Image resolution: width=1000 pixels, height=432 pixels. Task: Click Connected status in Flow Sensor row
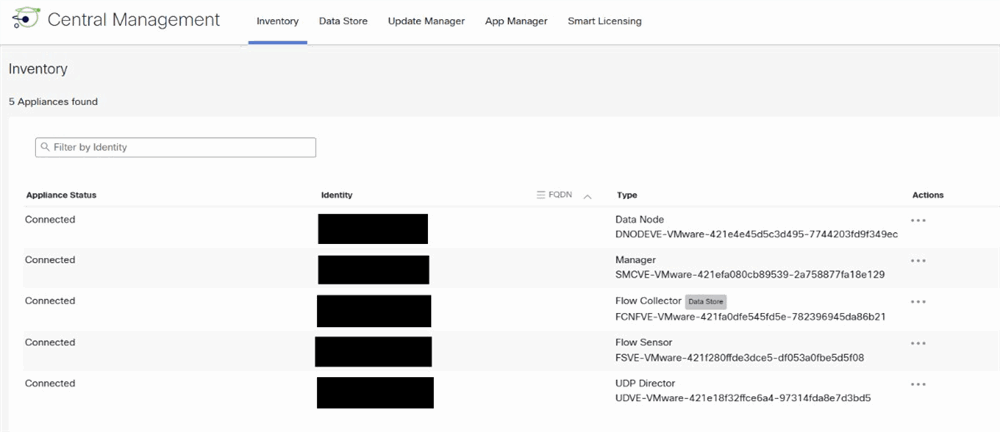pyautogui.click(x=50, y=342)
